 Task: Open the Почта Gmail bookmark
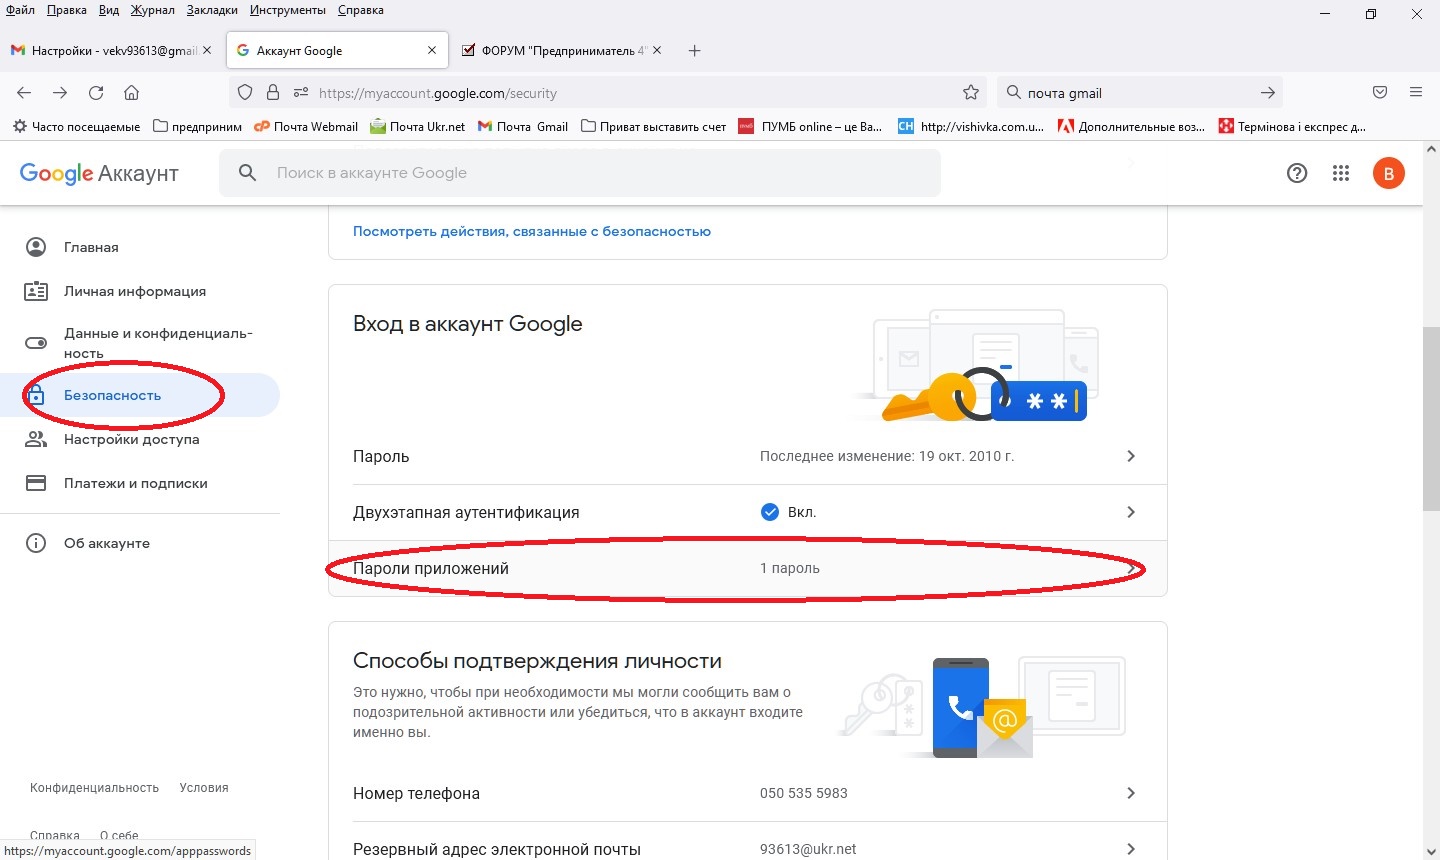click(523, 127)
